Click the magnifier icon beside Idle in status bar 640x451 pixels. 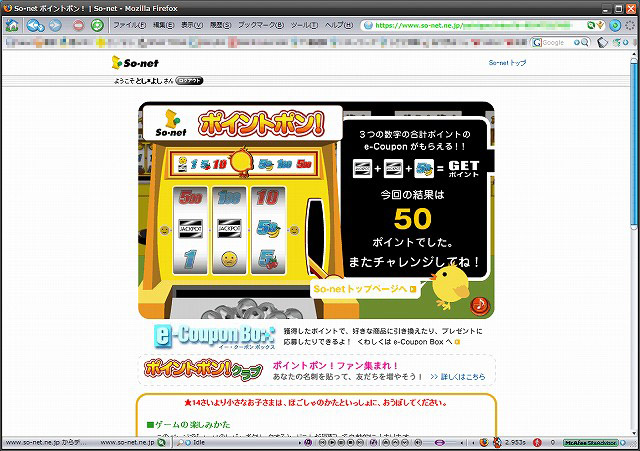point(180,443)
